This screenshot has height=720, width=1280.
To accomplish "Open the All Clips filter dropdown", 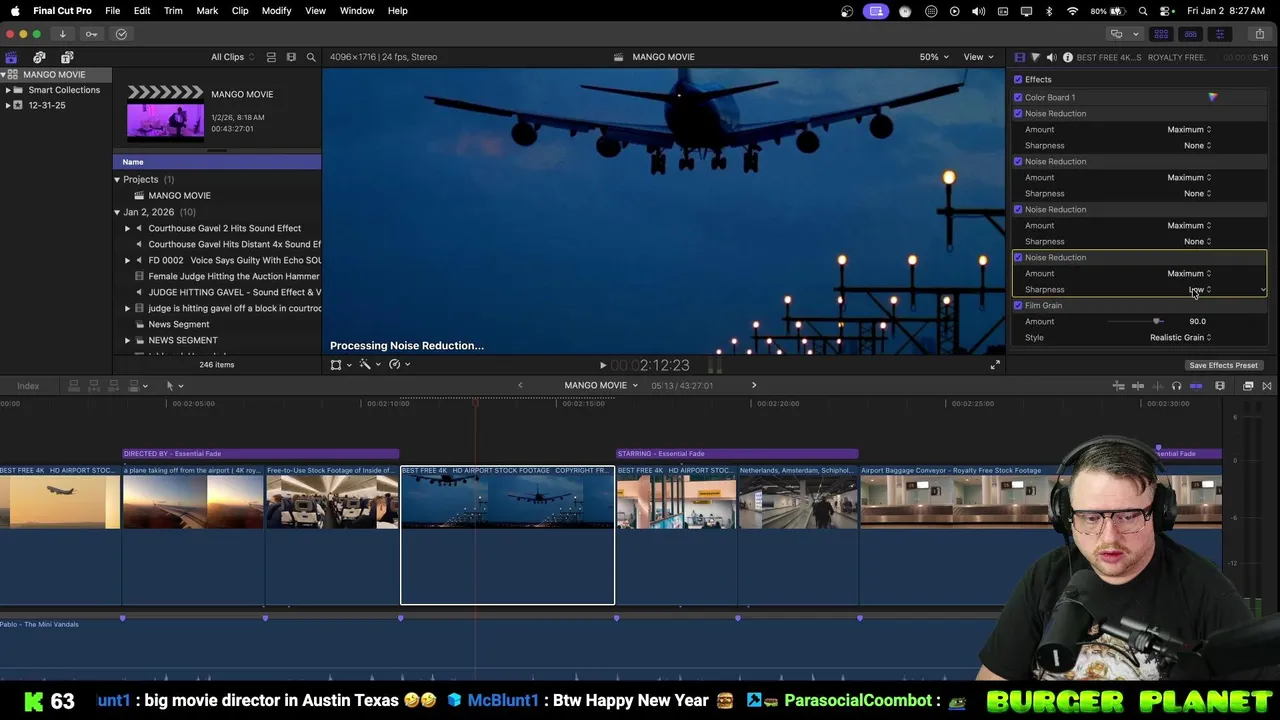I will 232,57.
